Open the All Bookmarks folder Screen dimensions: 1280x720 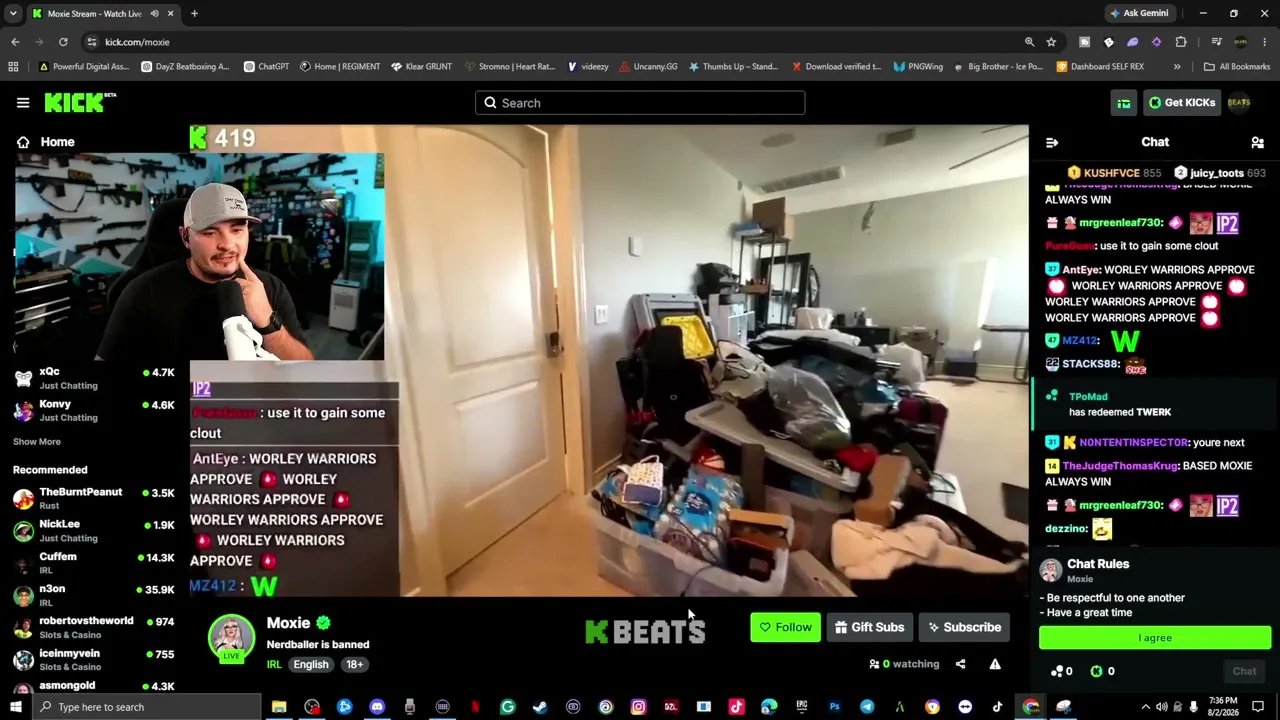coord(1237,67)
